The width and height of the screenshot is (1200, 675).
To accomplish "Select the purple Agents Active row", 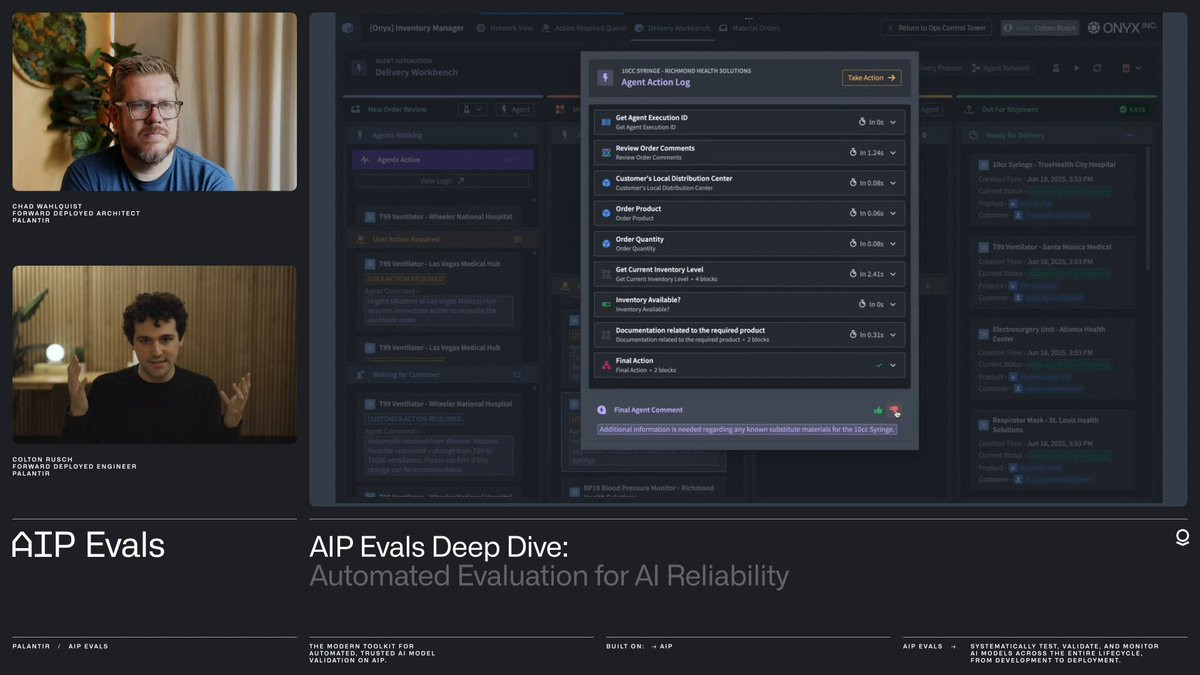I will pyautogui.click(x=442, y=159).
